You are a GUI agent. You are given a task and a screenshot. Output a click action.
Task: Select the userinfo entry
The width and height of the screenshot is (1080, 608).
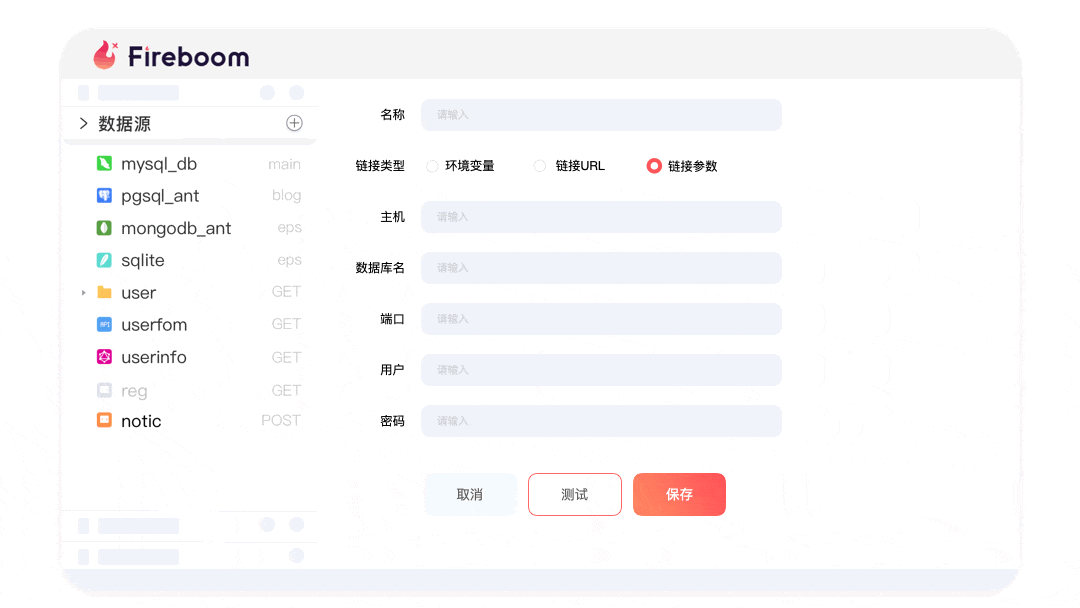tap(154, 357)
